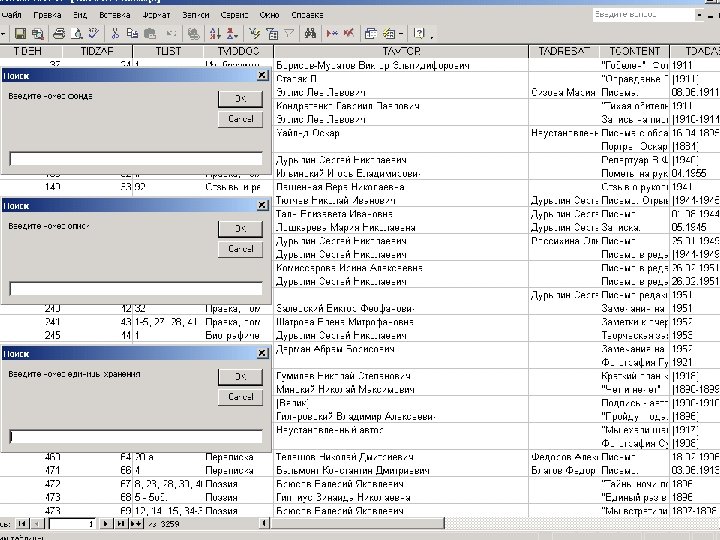Open the Вставка menu

click(114, 15)
